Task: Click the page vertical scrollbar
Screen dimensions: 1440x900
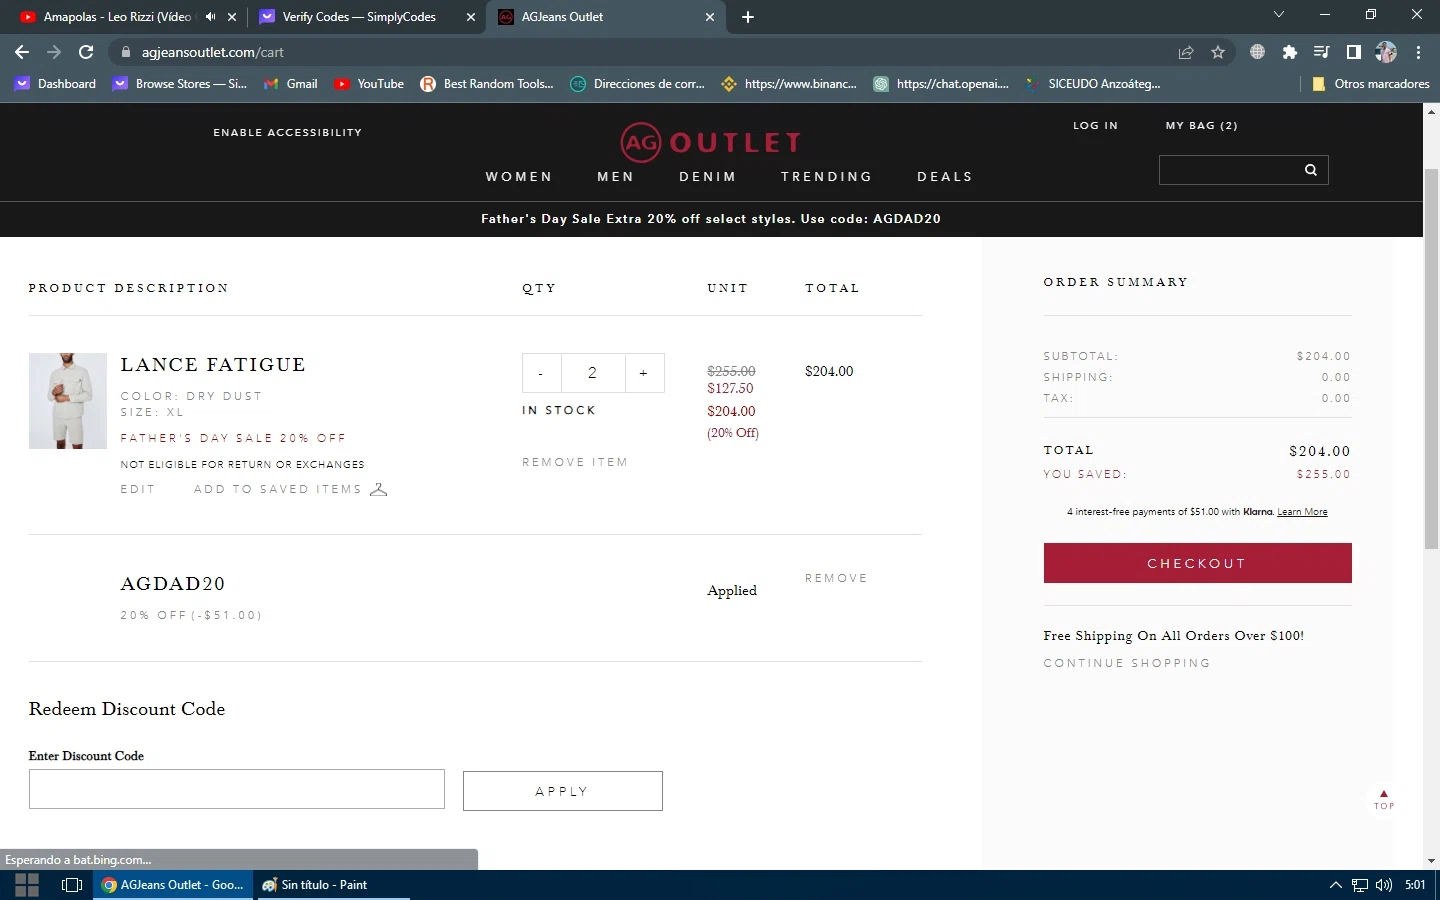Action: (x=1431, y=359)
